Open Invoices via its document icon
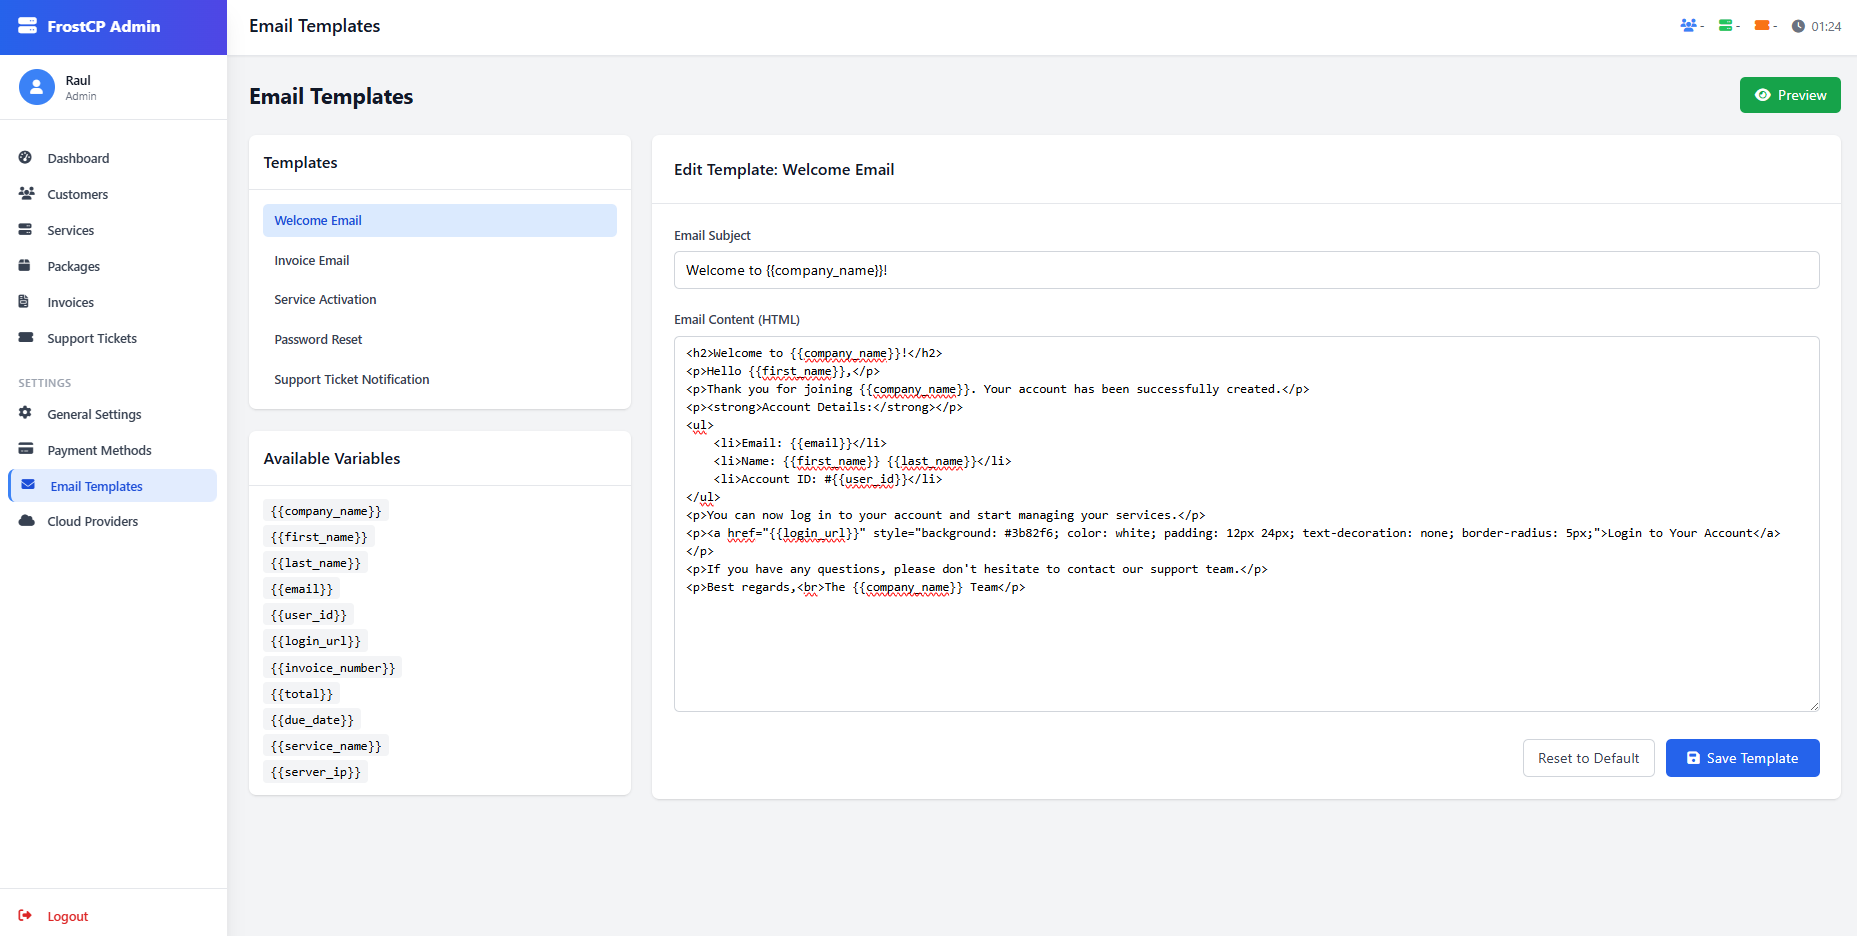The width and height of the screenshot is (1857, 936). click(24, 302)
